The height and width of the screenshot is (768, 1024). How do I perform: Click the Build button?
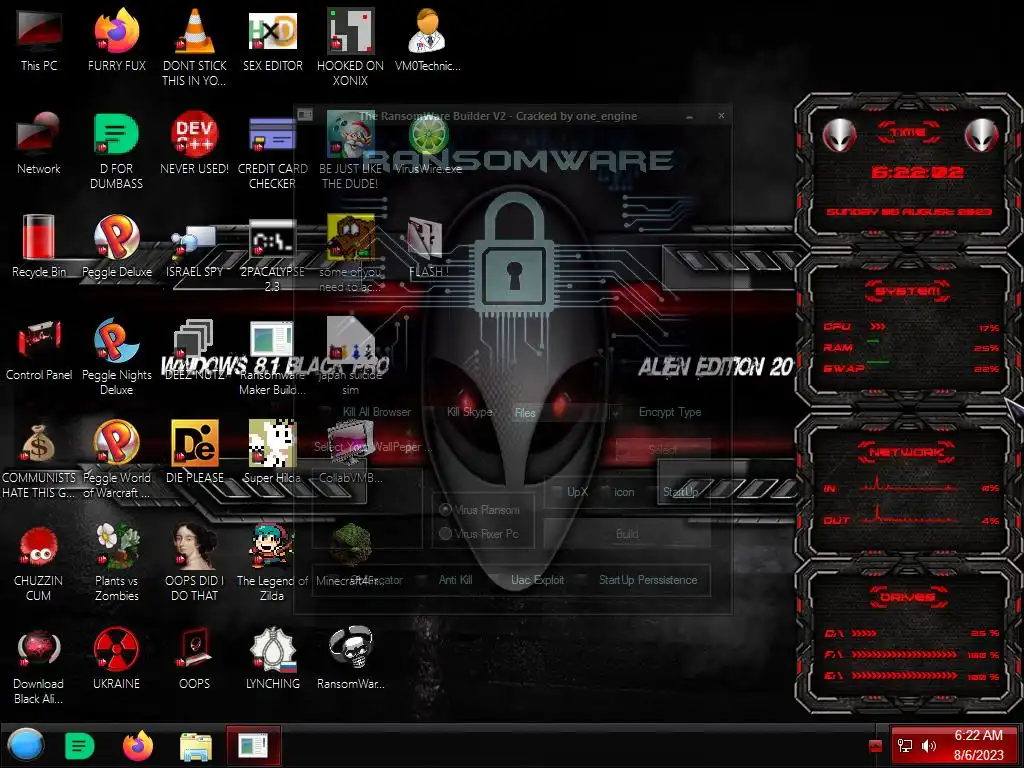(x=627, y=534)
